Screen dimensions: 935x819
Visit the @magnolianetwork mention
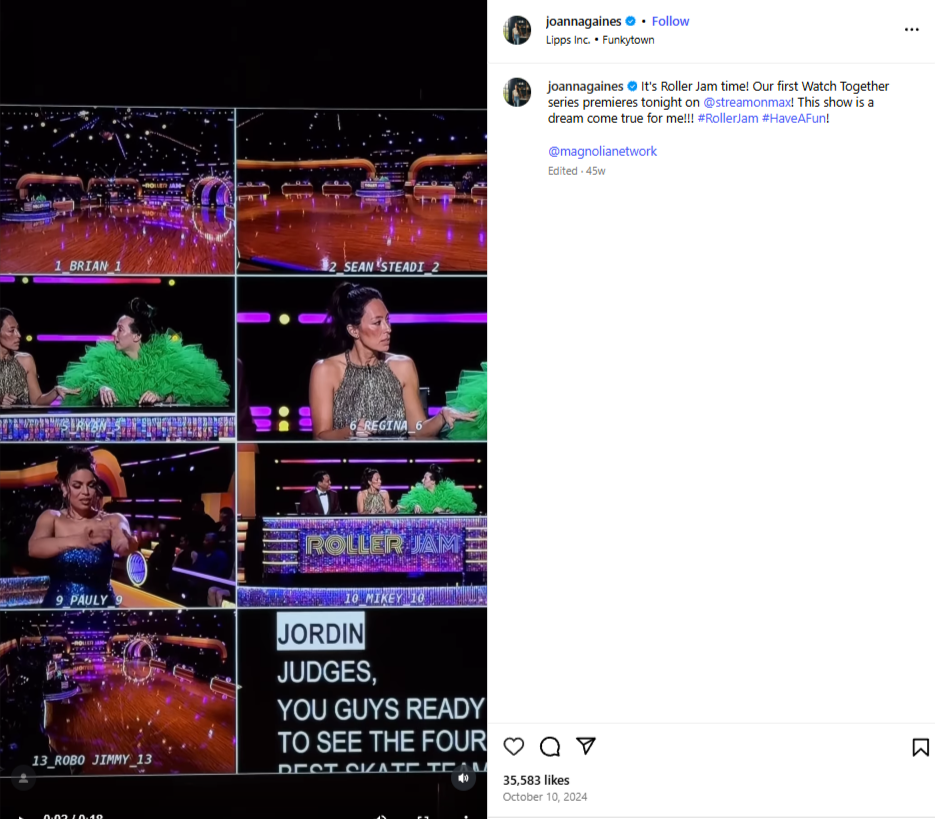602,152
